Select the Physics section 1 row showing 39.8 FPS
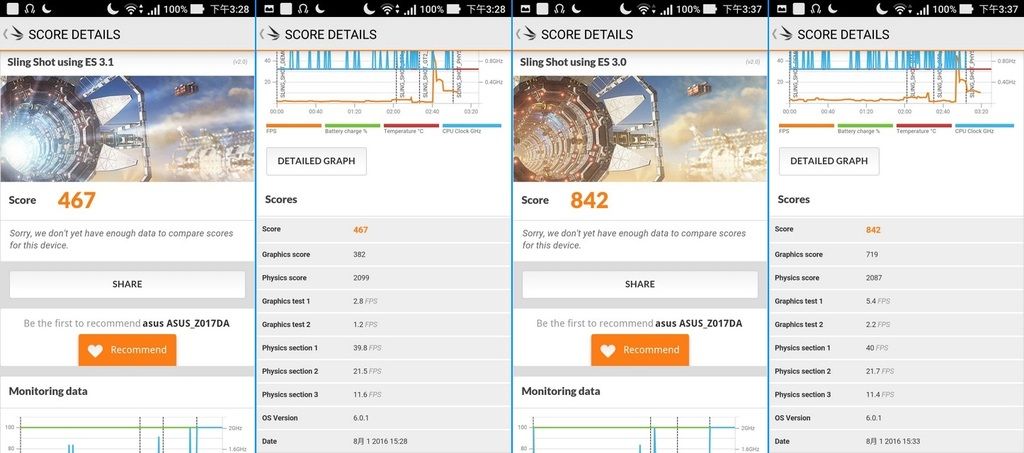 [382, 348]
